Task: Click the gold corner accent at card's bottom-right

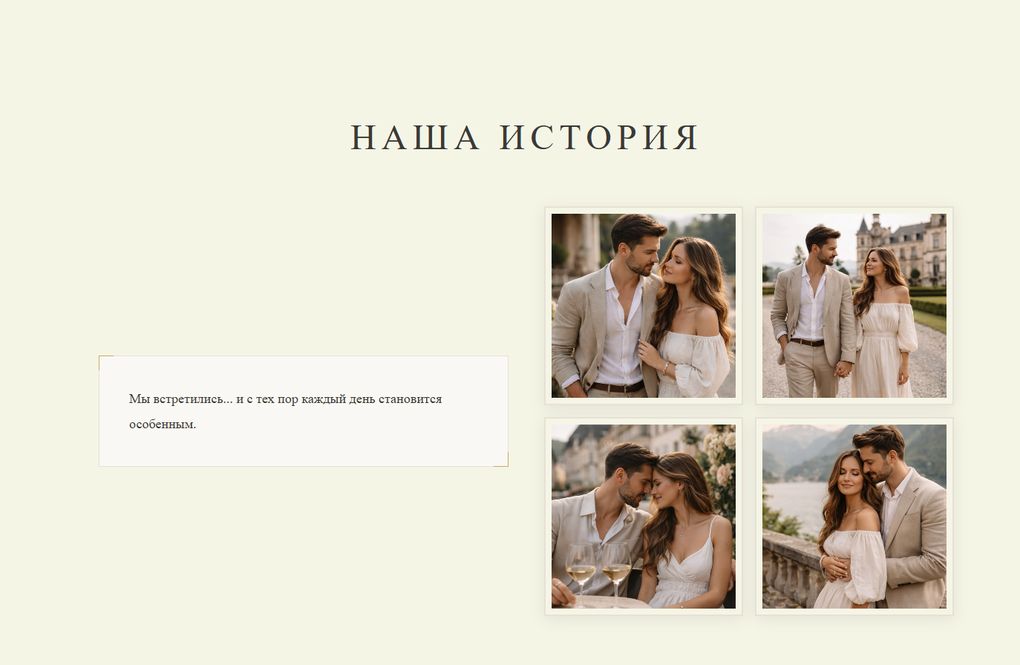Action: [x=503, y=462]
